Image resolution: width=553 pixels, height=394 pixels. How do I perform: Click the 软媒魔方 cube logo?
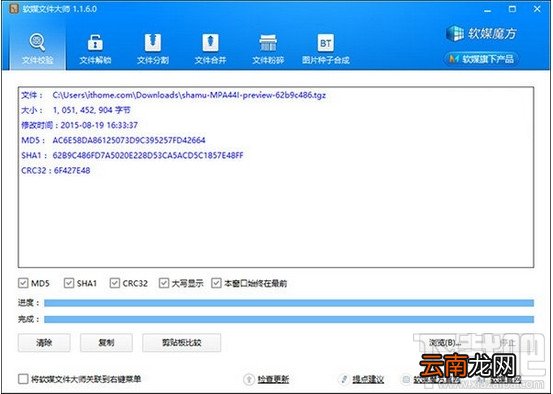click(x=481, y=34)
